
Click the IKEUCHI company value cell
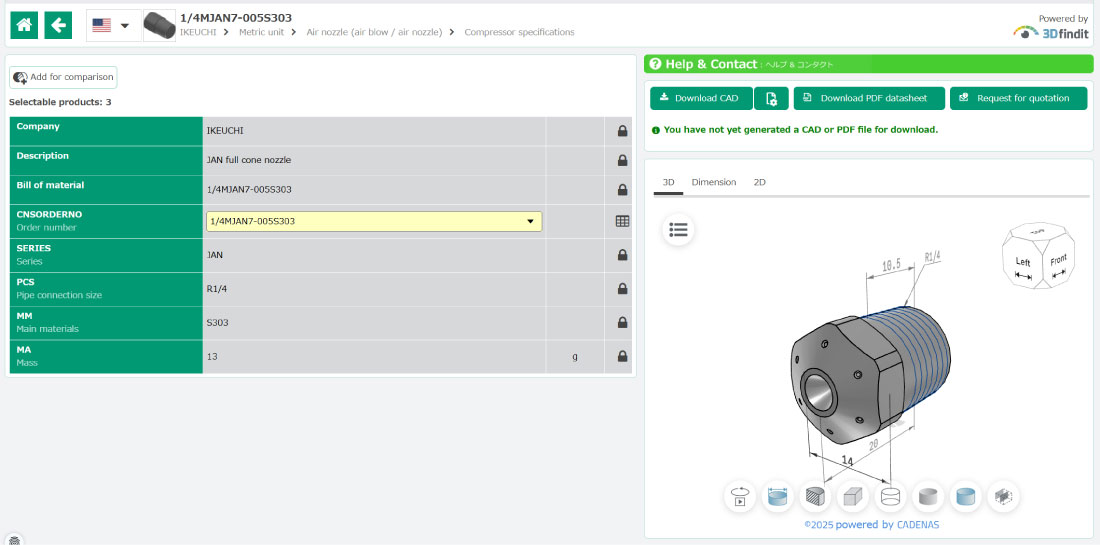(x=374, y=131)
